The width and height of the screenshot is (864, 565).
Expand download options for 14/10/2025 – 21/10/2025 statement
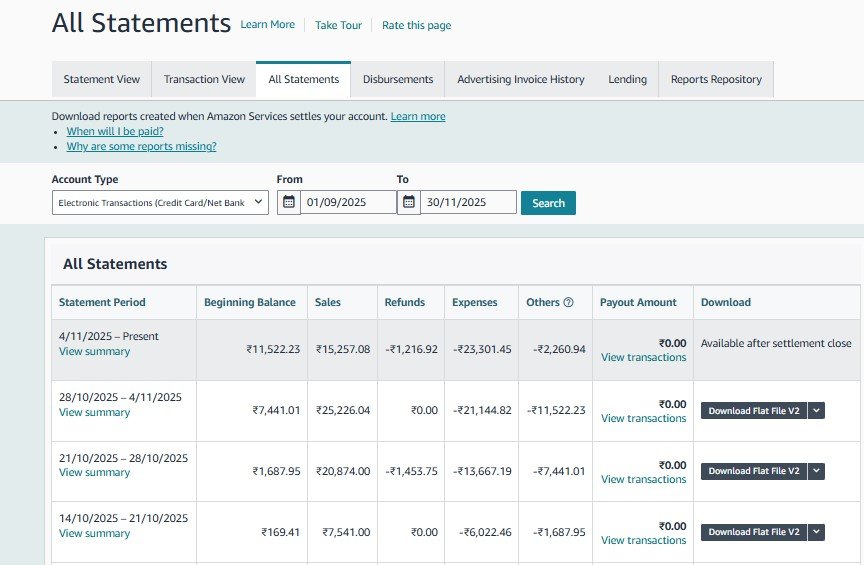pyautogui.click(x=817, y=532)
